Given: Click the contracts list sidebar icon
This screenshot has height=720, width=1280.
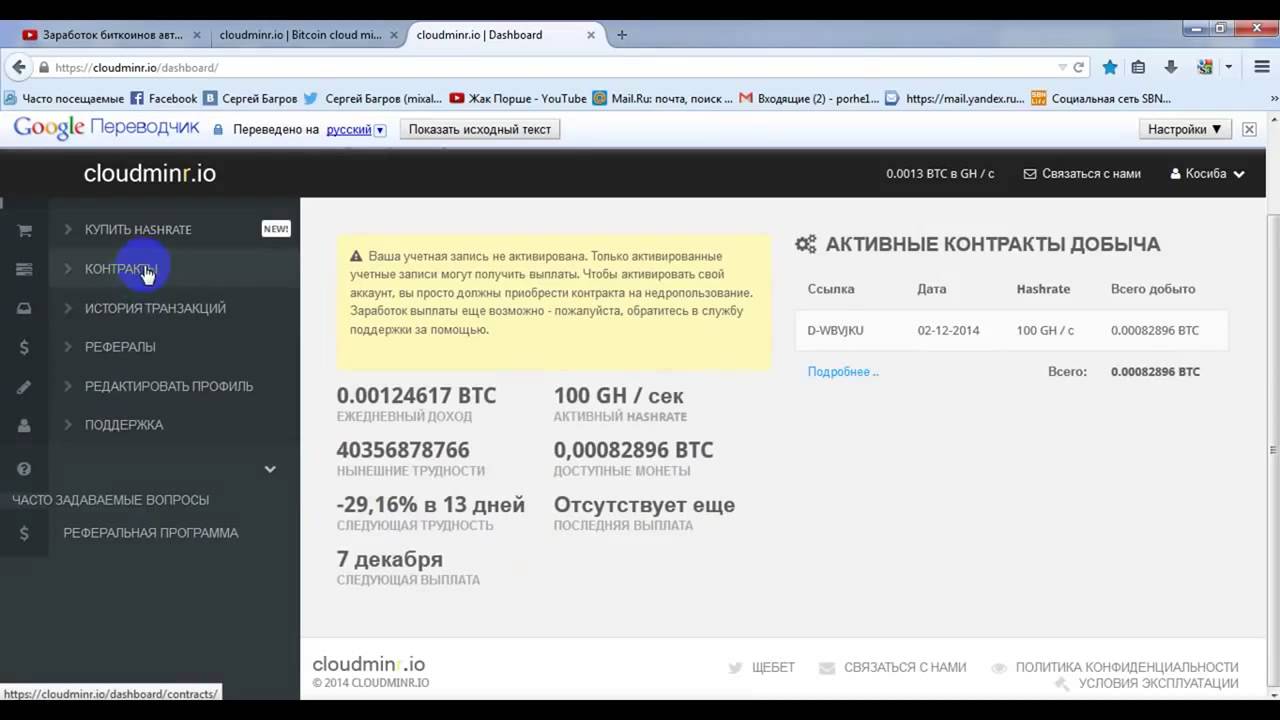Looking at the screenshot, I should [x=24, y=269].
